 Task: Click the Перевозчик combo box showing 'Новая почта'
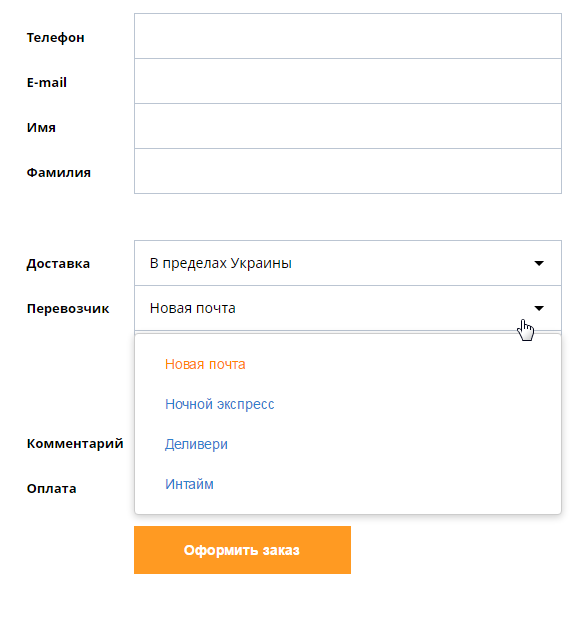pos(348,308)
